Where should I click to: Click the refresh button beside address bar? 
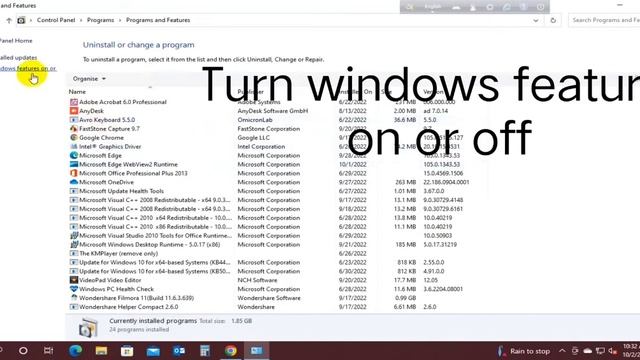point(553,20)
